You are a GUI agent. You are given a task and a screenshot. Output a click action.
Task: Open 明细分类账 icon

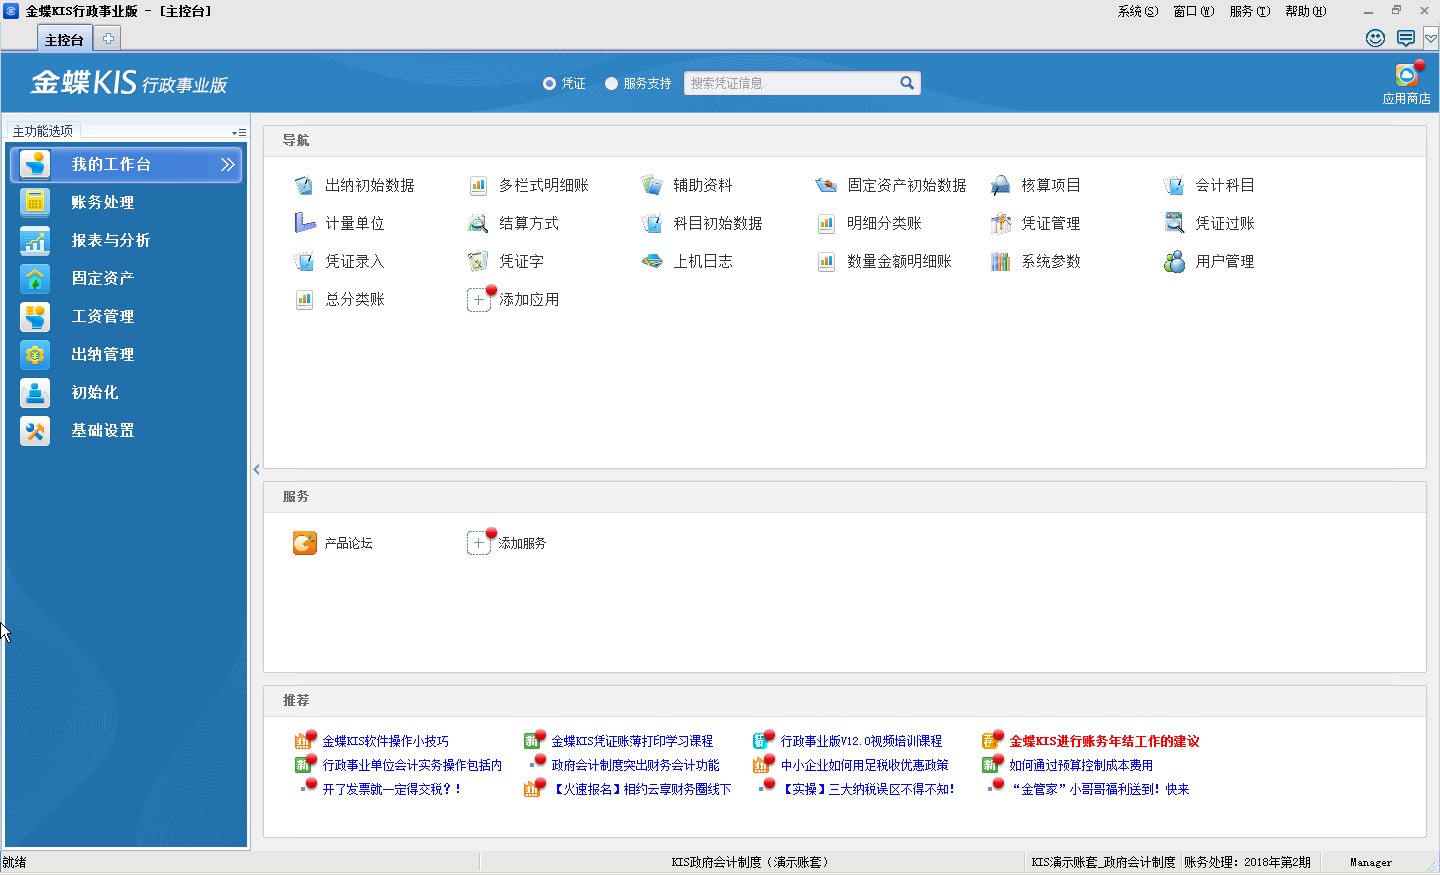click(x=826, y=223)
